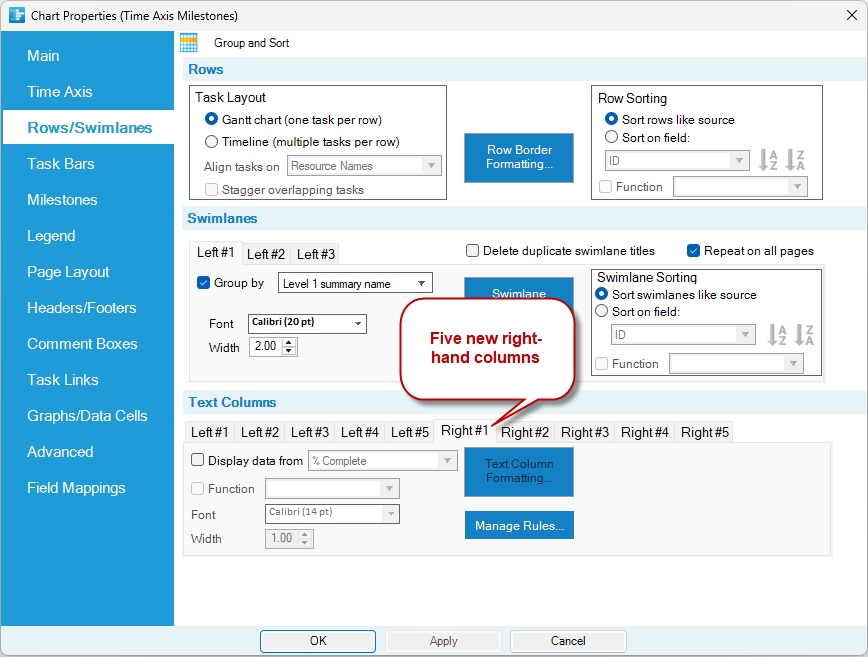Click the Group and Sort grid icon
Screen dimensions: 868x657
[189, 43]
